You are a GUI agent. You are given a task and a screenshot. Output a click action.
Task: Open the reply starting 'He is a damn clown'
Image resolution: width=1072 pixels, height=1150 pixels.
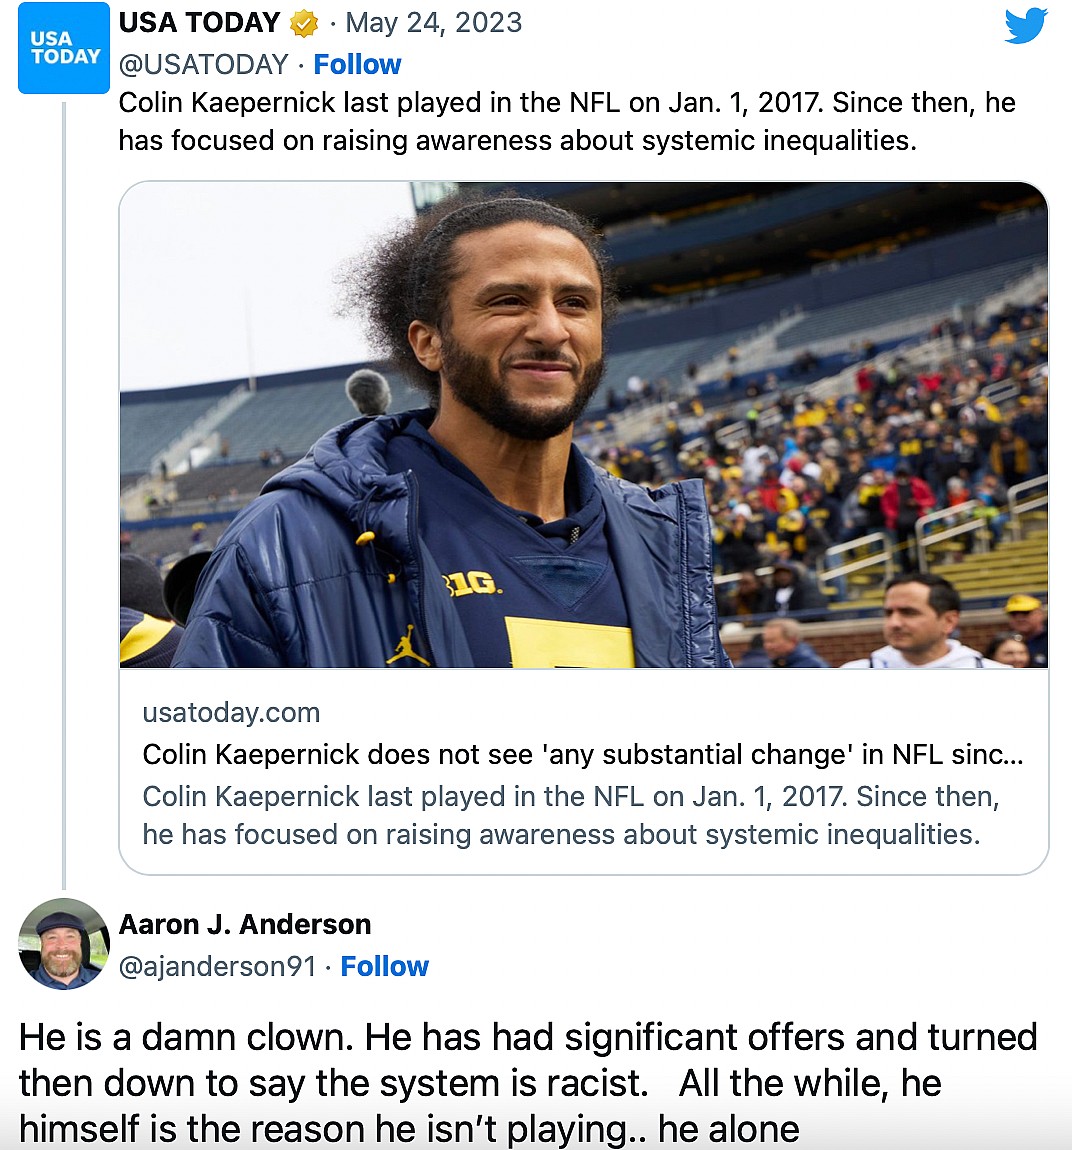[527, 1037]
